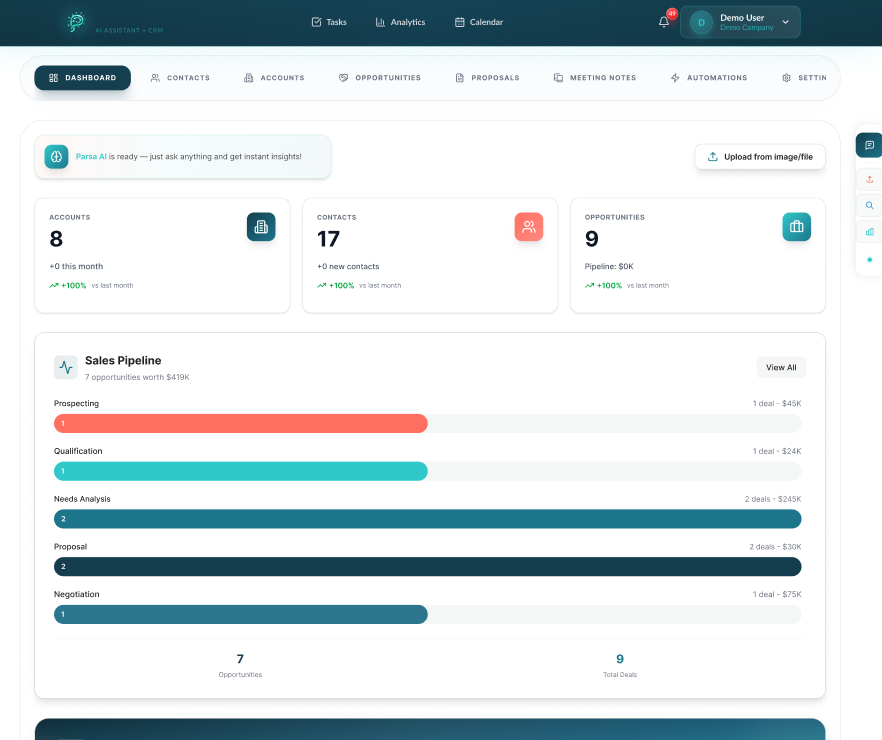Viewport: 882px width, 740px height.
Task: Click the teal briefcase icon on the Opportunities card
Action: click(x=796, y=227)
